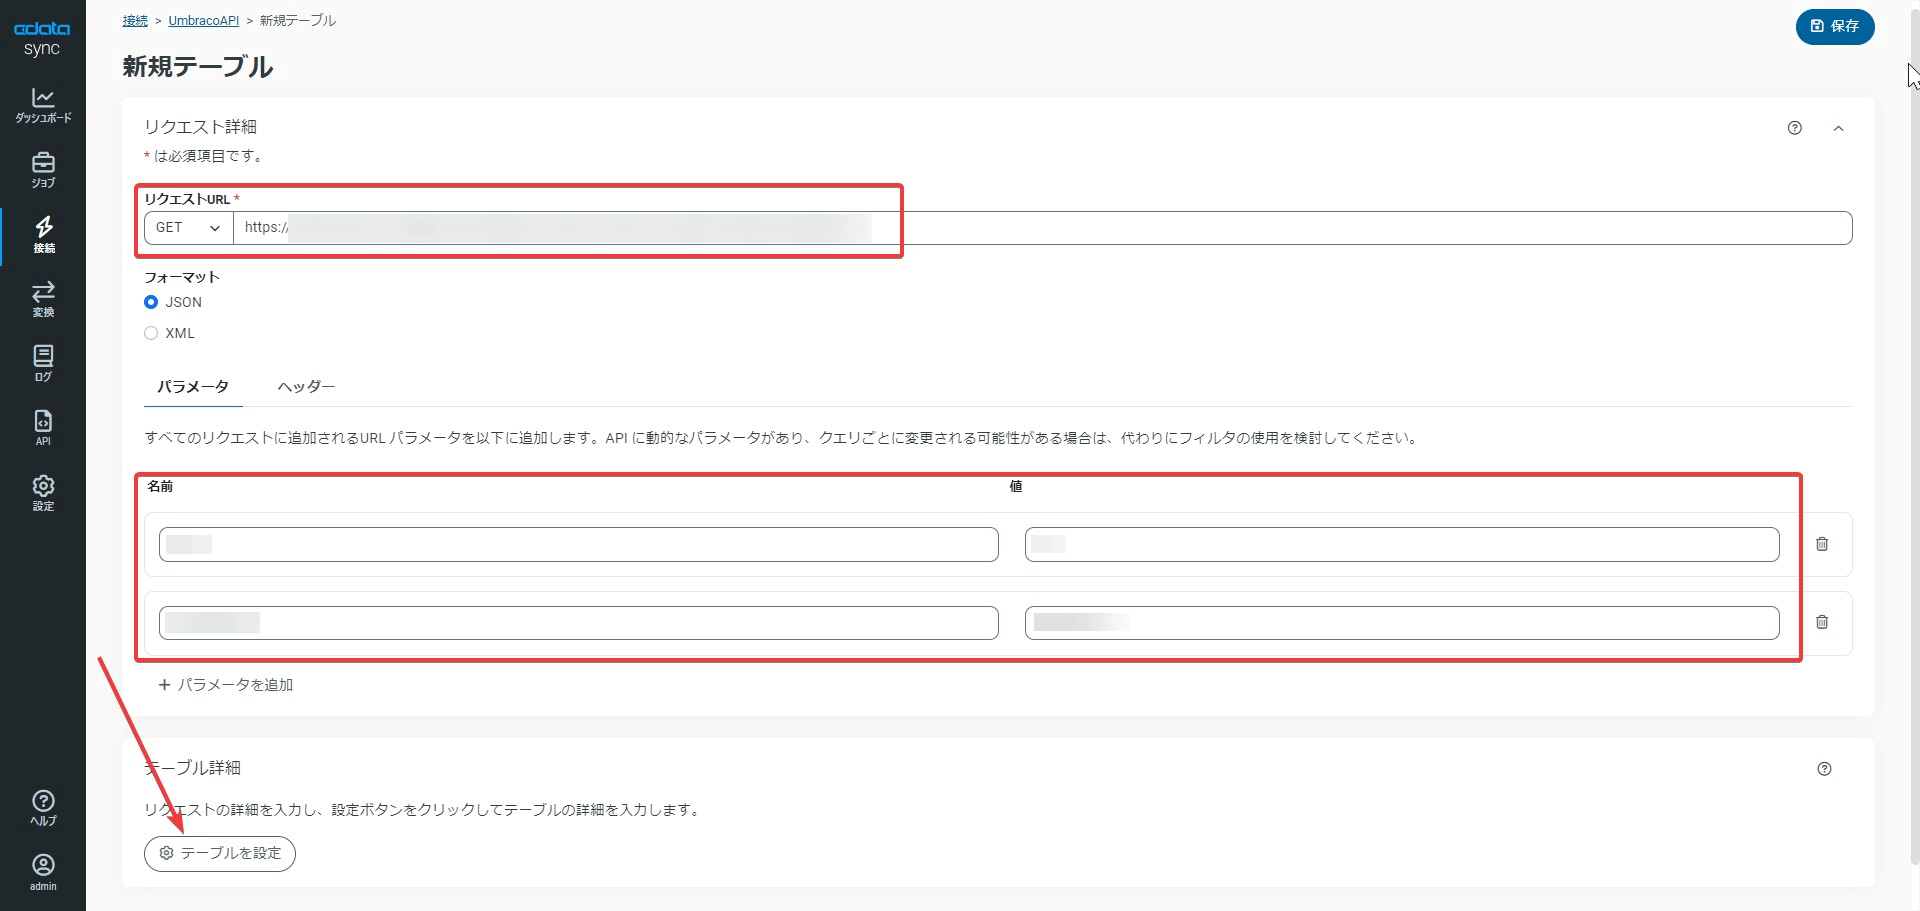The height and width of the screenshot is (911, 1920).
Task: Delete the first parameter row
Action: [x=1822, y=544]
